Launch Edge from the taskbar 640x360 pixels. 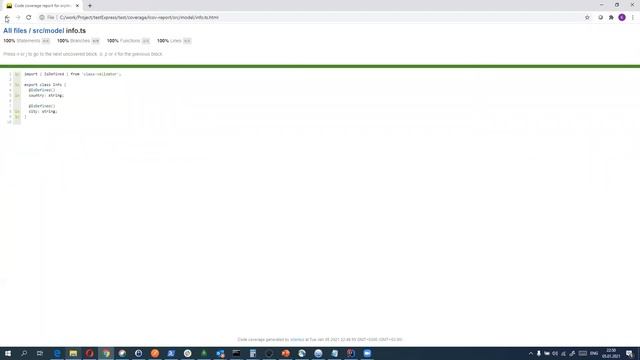tap(57, 353)
